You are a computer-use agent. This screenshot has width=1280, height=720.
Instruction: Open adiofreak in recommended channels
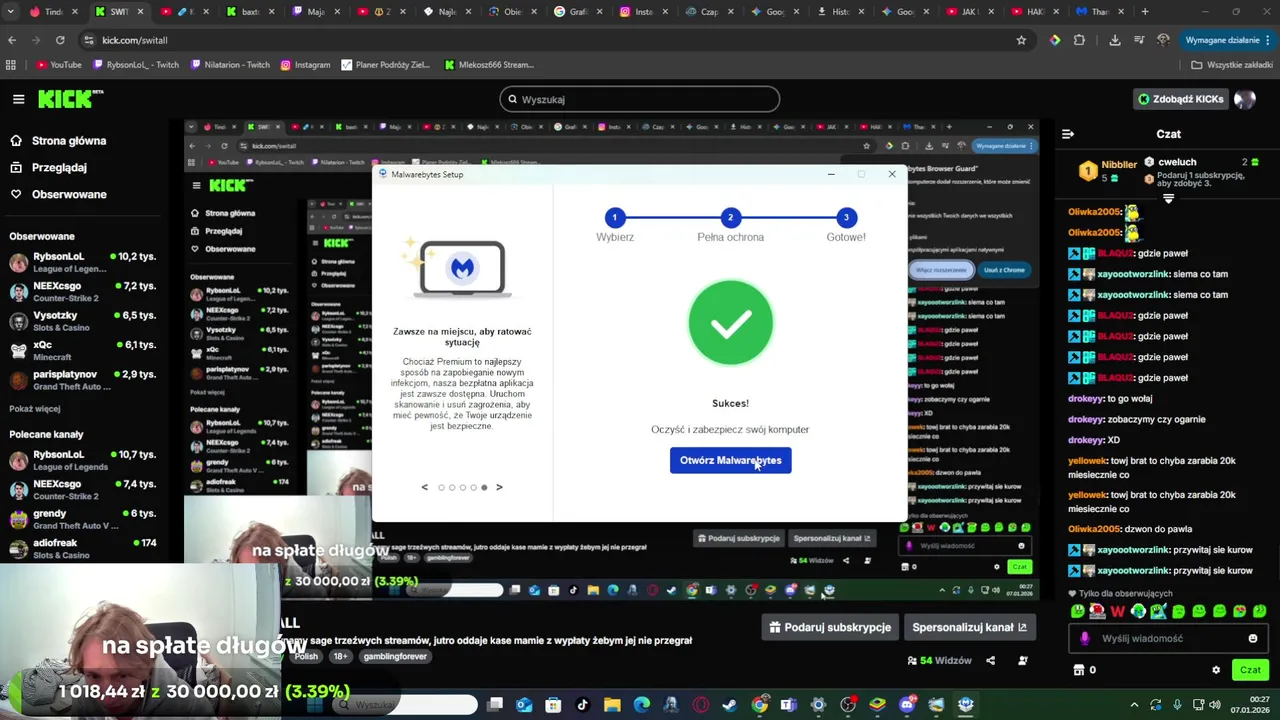coord(82,548)
